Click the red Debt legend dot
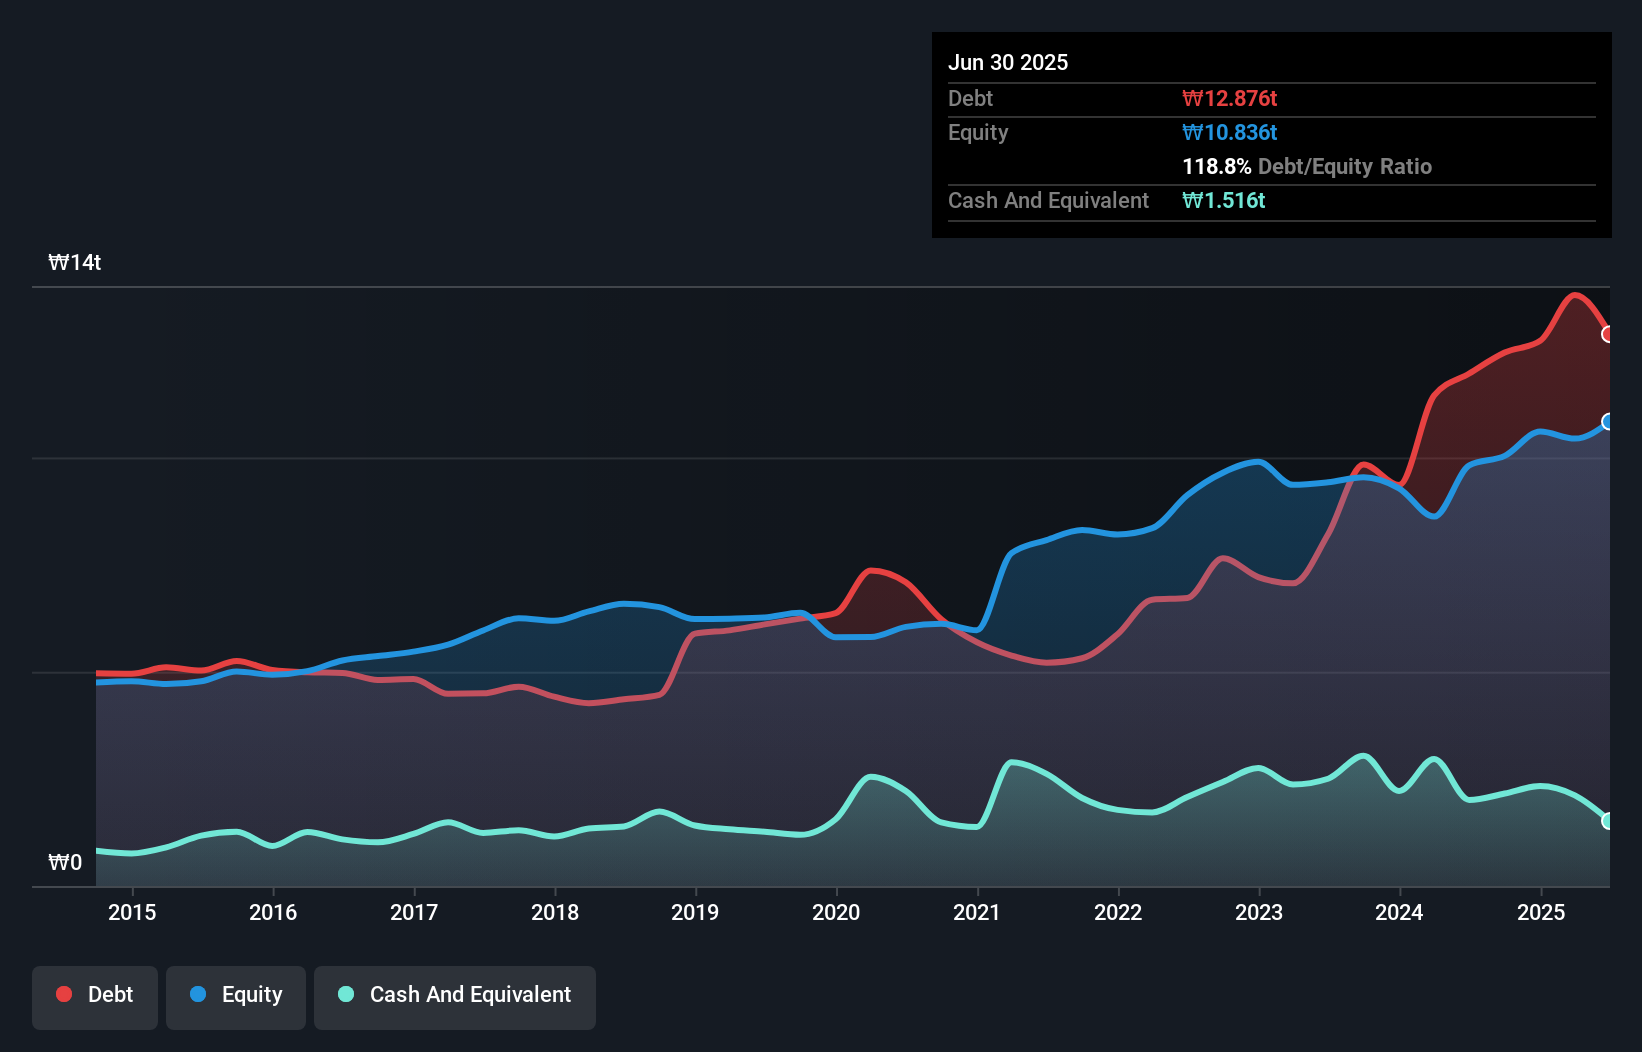 click(63, 994)
